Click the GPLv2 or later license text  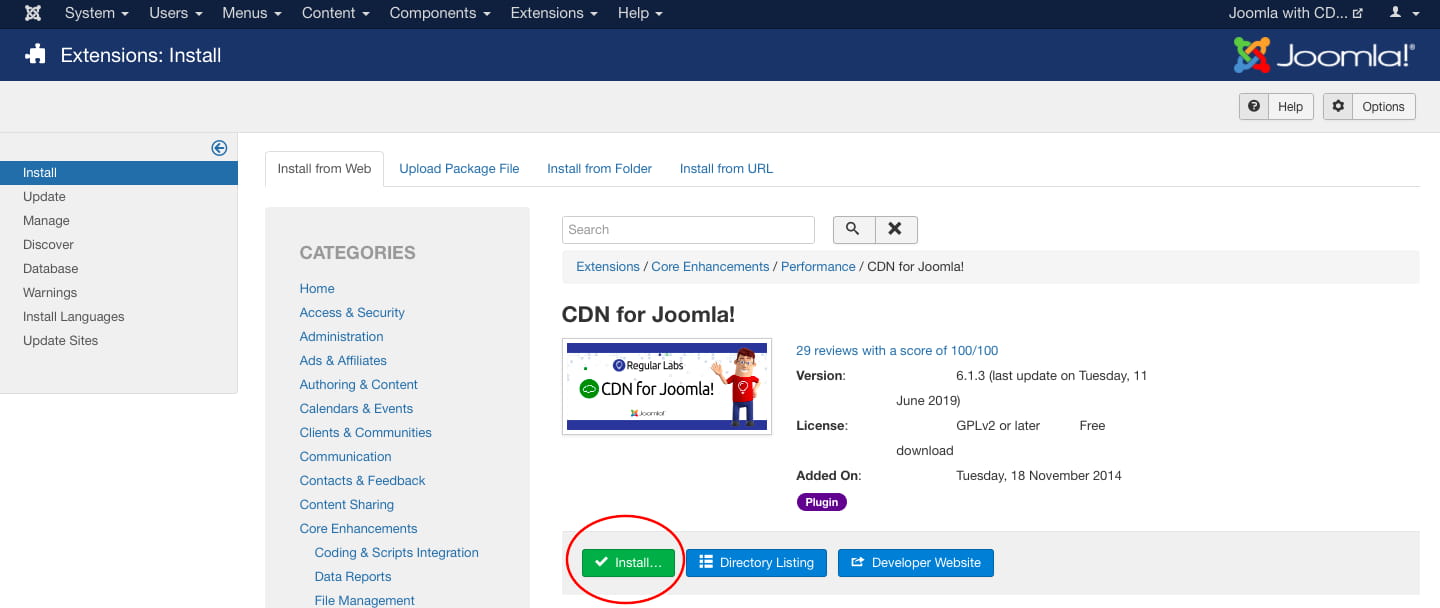coord(998,426)
